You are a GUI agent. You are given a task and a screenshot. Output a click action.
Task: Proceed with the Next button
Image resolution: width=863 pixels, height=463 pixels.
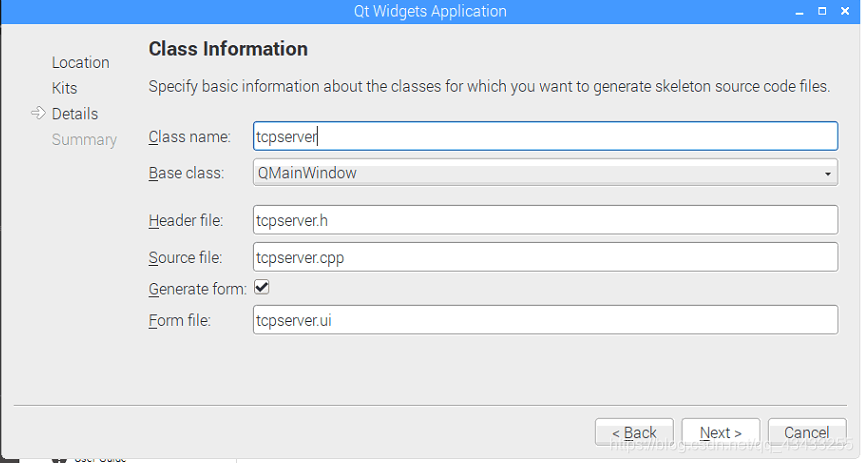point(720,432)
